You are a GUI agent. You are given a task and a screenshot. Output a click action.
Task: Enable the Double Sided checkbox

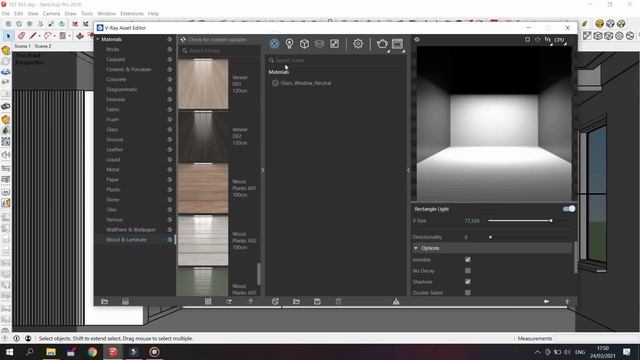click(468, 292)
